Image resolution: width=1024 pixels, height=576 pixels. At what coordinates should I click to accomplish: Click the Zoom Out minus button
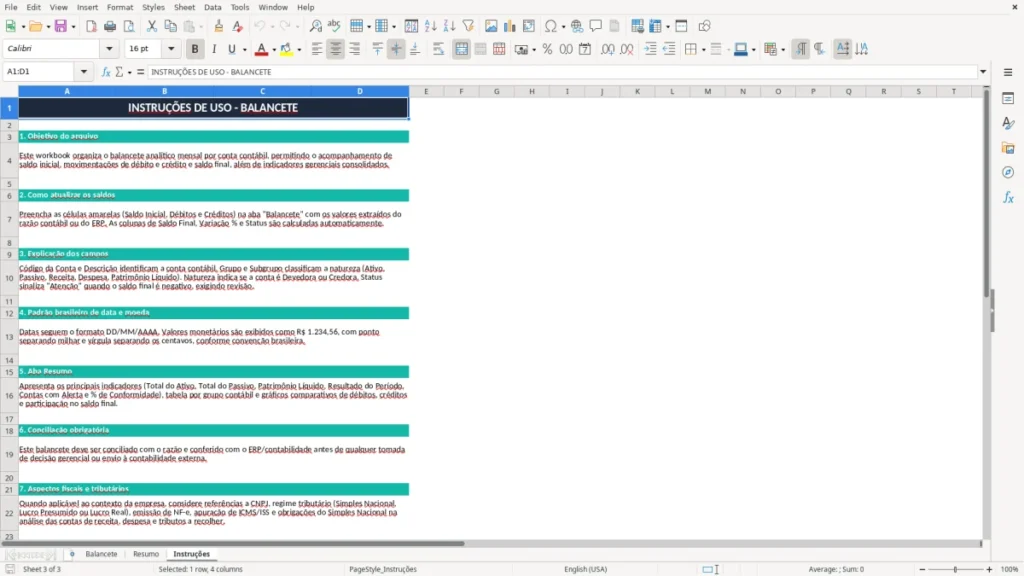(922, 569)
